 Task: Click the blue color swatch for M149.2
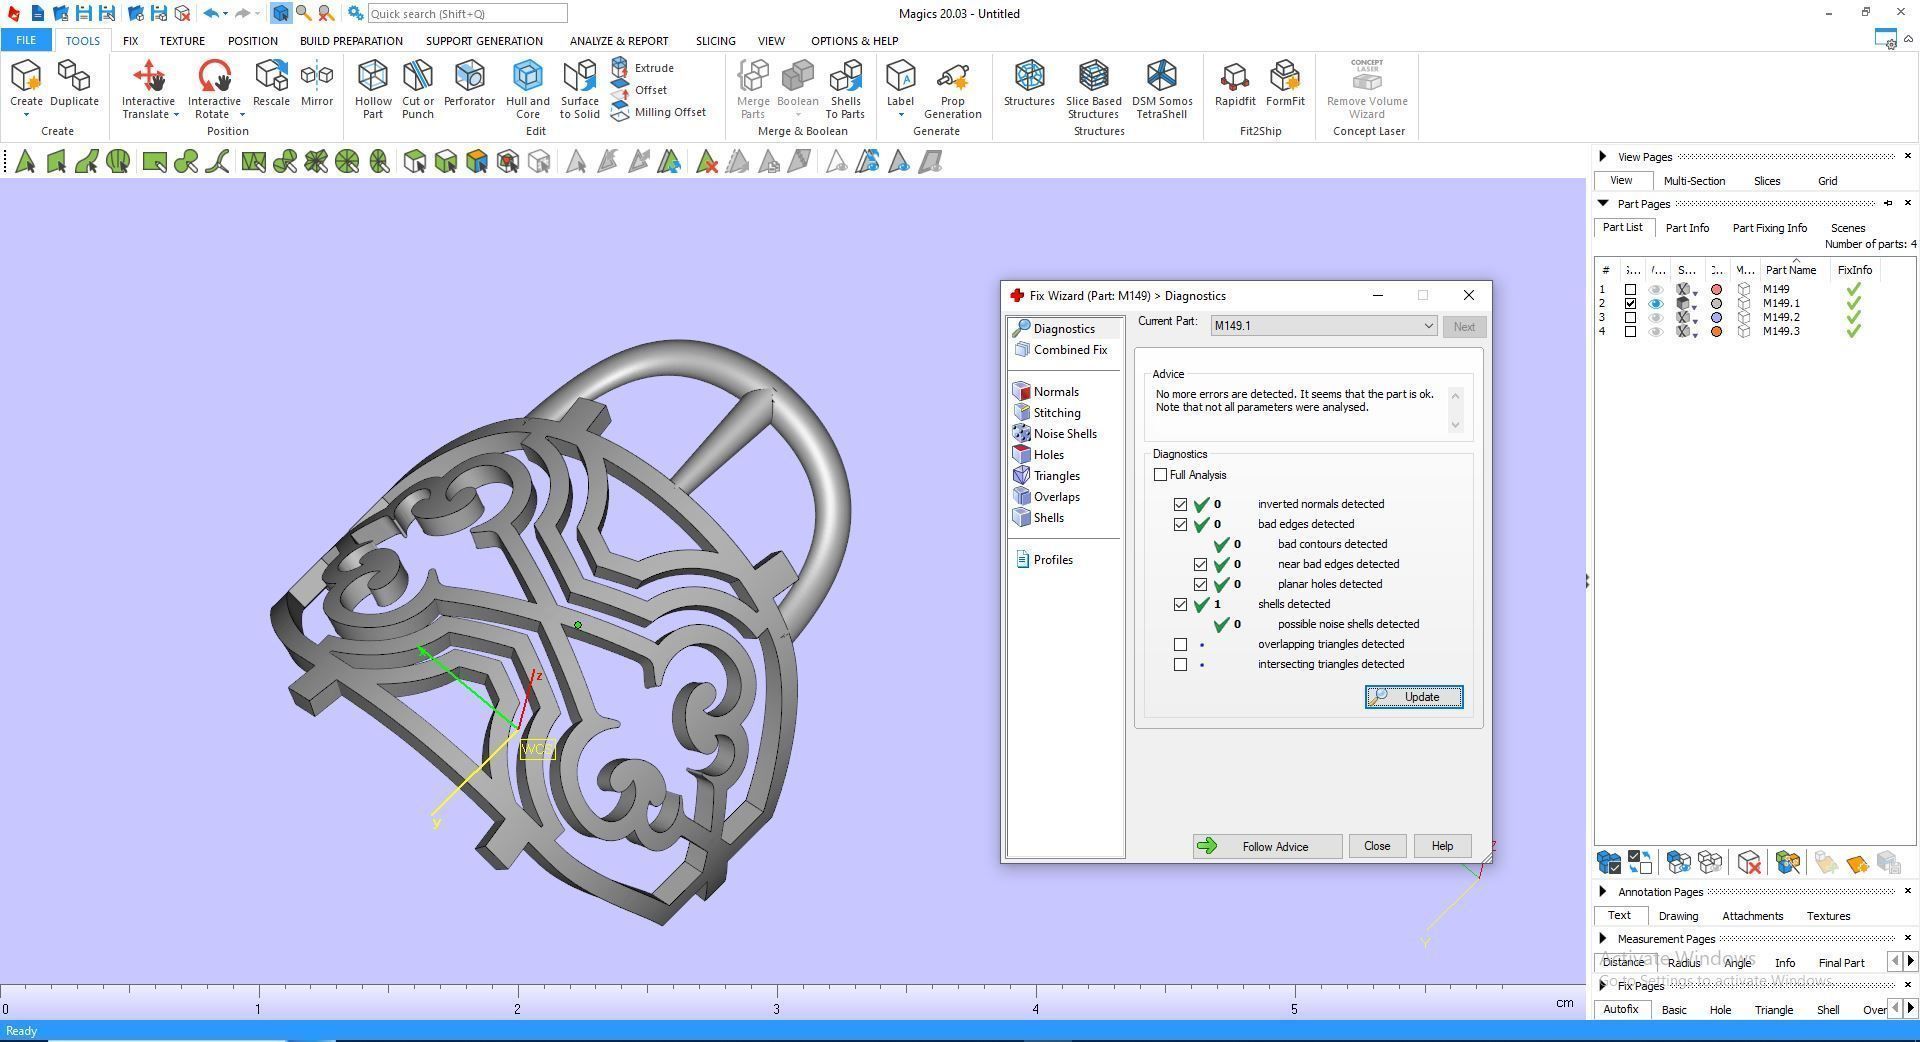click(x=1717, y=318)
